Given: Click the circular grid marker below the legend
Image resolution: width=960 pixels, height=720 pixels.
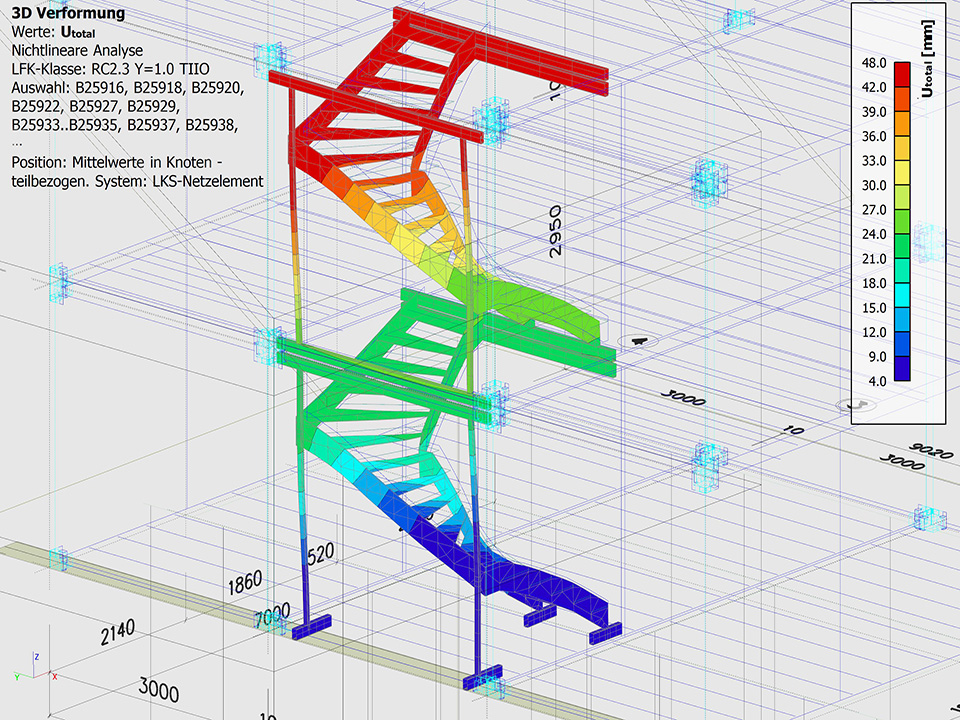Looking at the screenshot, I should [855, 405].
